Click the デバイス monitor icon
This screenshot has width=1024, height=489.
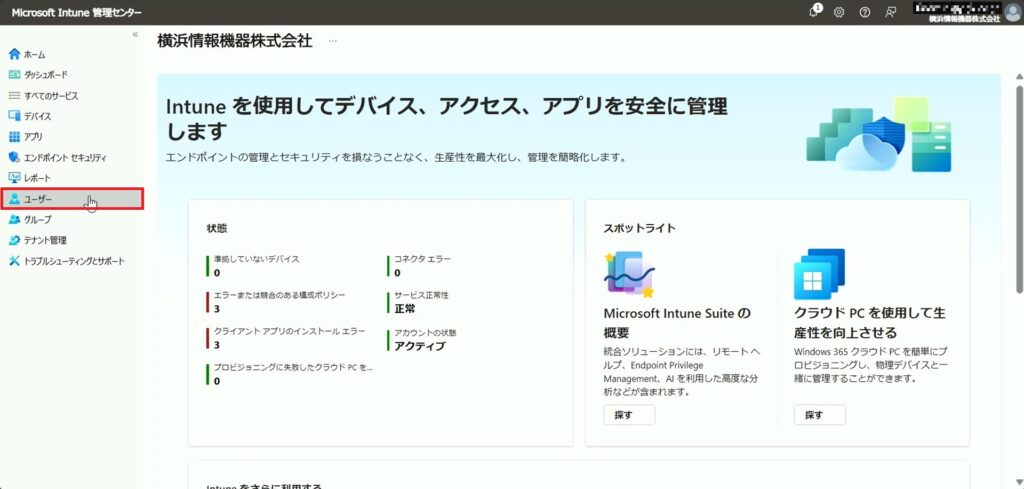tap(14, 116)
